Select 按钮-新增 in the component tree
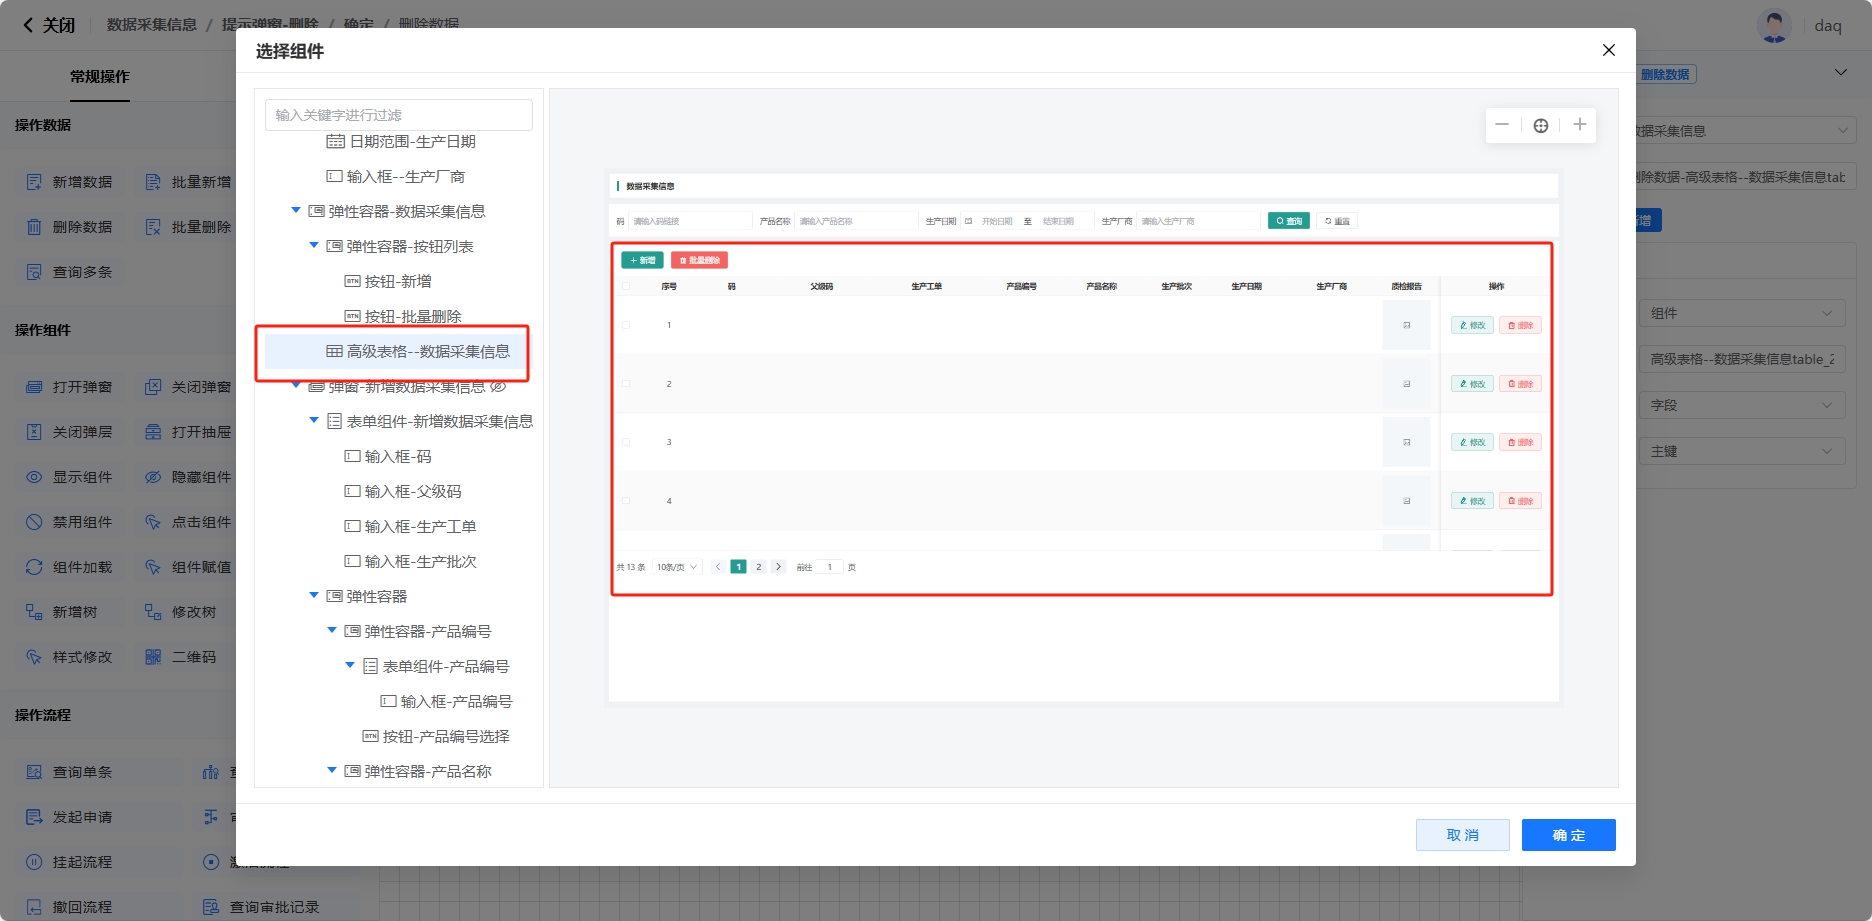Image resolution: width=1872 pixels, height=921 pixels. [x=398, y=282]
